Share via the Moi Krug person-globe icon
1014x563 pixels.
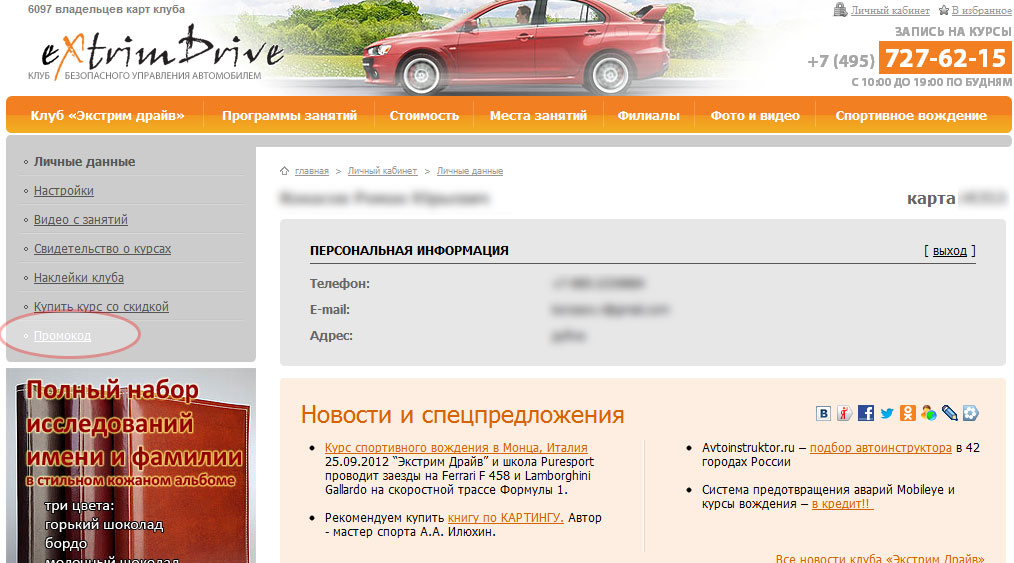coord(929,413)
